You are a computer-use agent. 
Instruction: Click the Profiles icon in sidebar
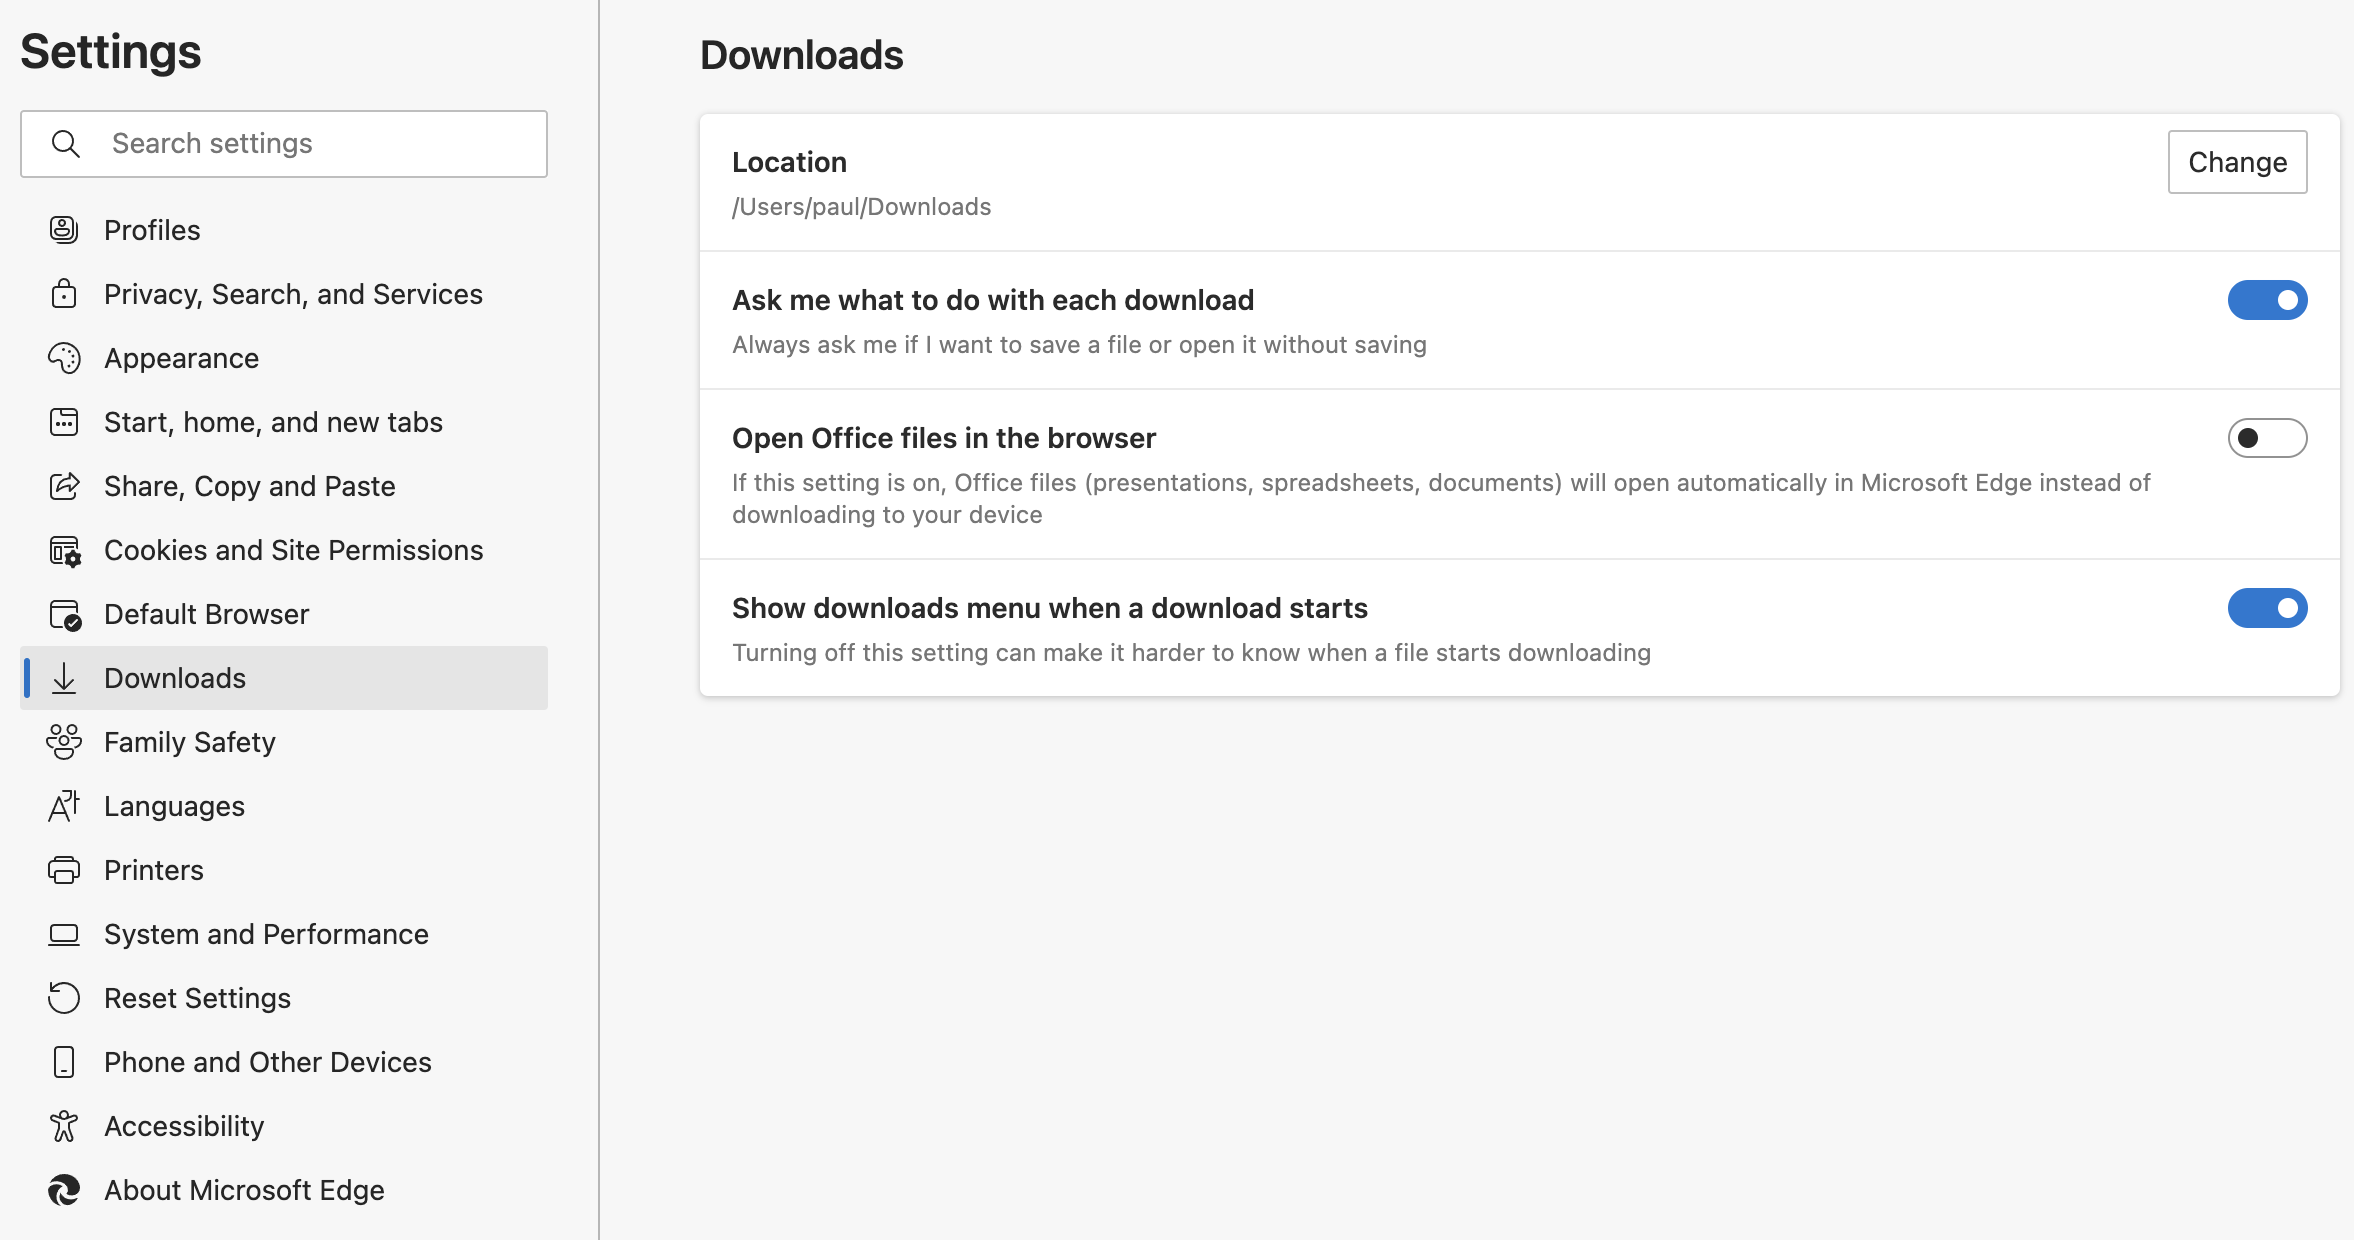point(64,229)
